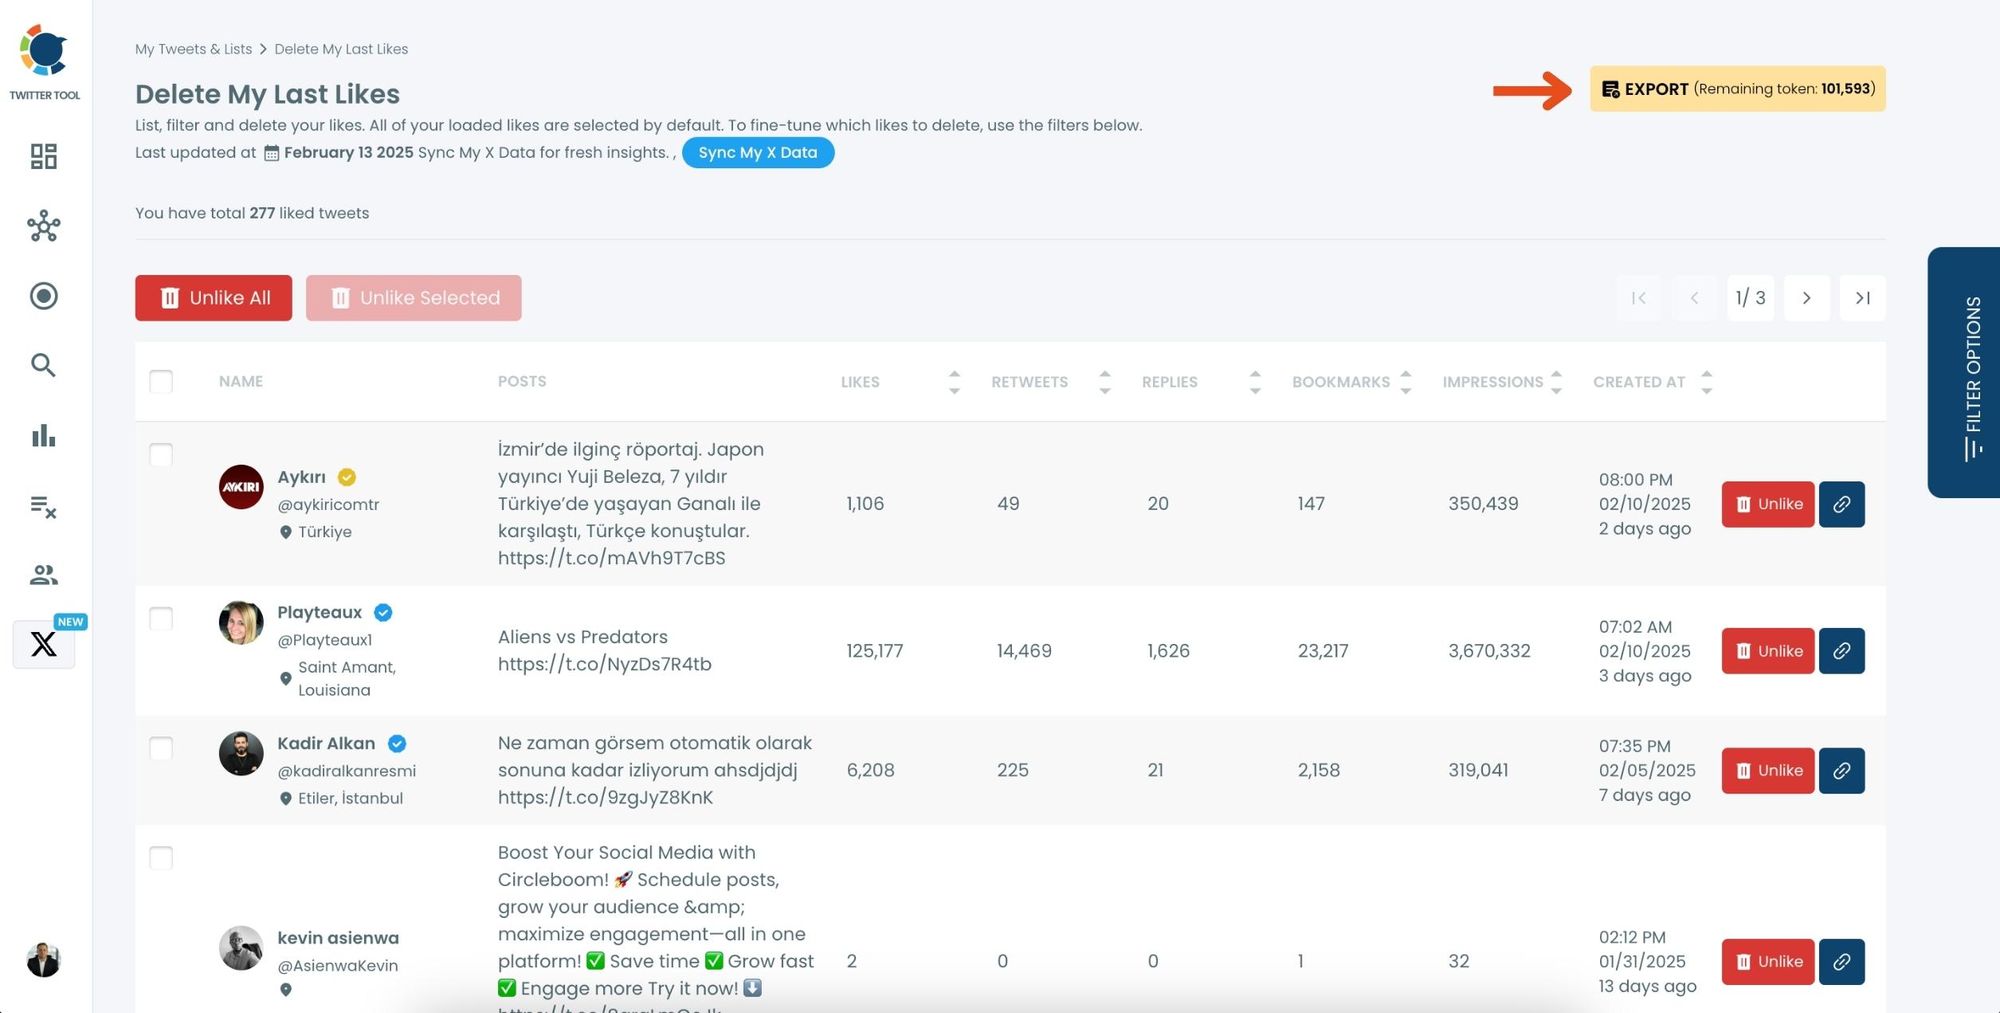Click the calendar icon beside February 13 2025
The image size is (2000, 1013).
coord(272,153)
